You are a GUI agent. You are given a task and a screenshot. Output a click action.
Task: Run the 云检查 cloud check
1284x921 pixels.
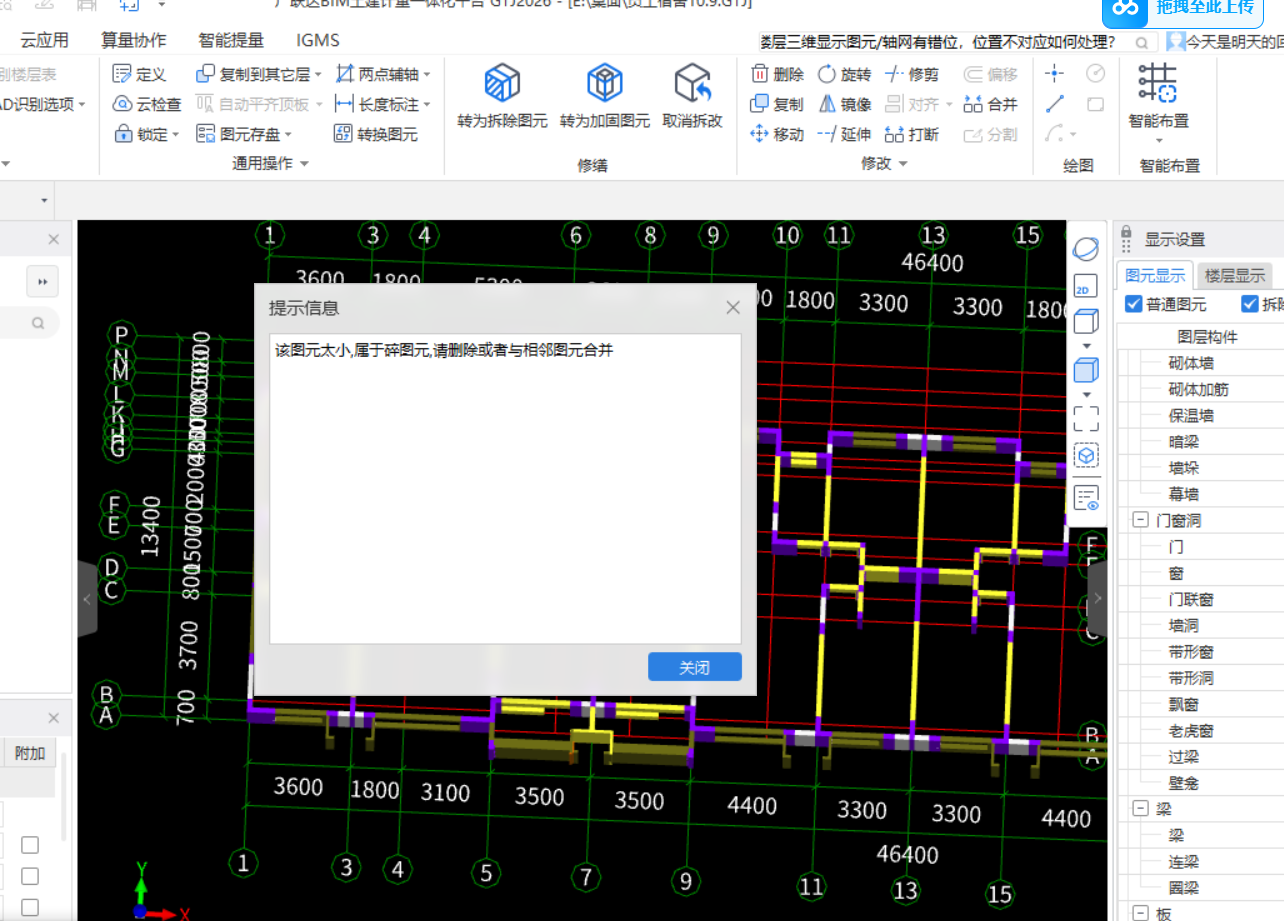(147, 104)
